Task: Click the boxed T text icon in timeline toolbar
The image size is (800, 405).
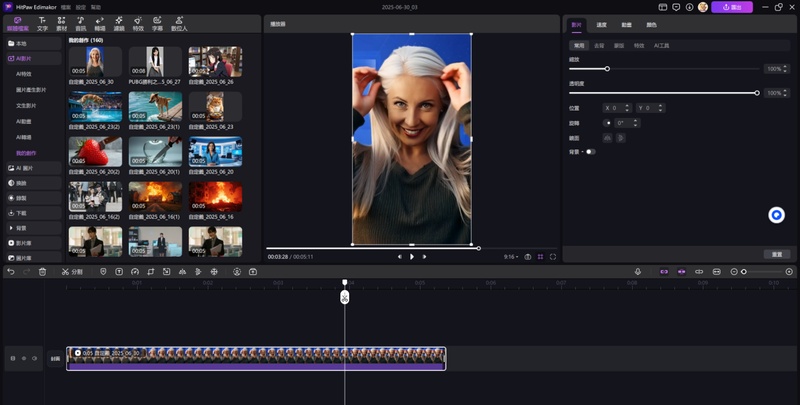Action: (119, 272)
